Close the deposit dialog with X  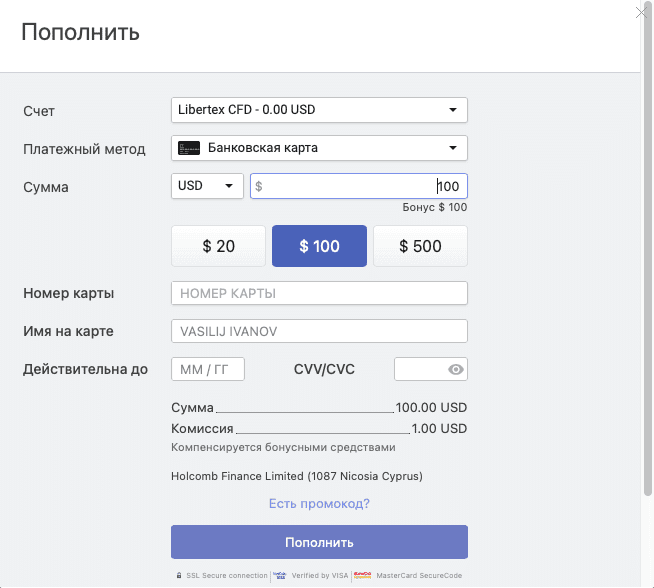click(643, 12)
